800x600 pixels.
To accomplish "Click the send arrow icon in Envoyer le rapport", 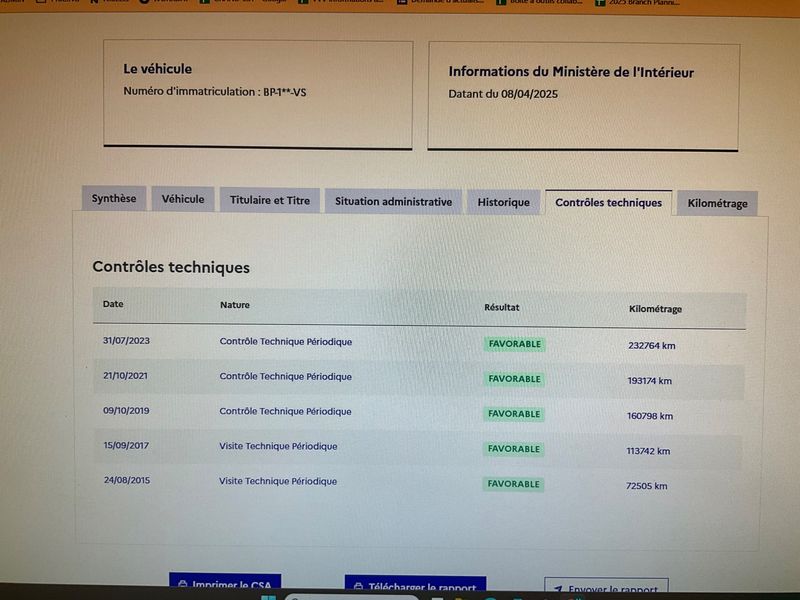I will [558, 589].
